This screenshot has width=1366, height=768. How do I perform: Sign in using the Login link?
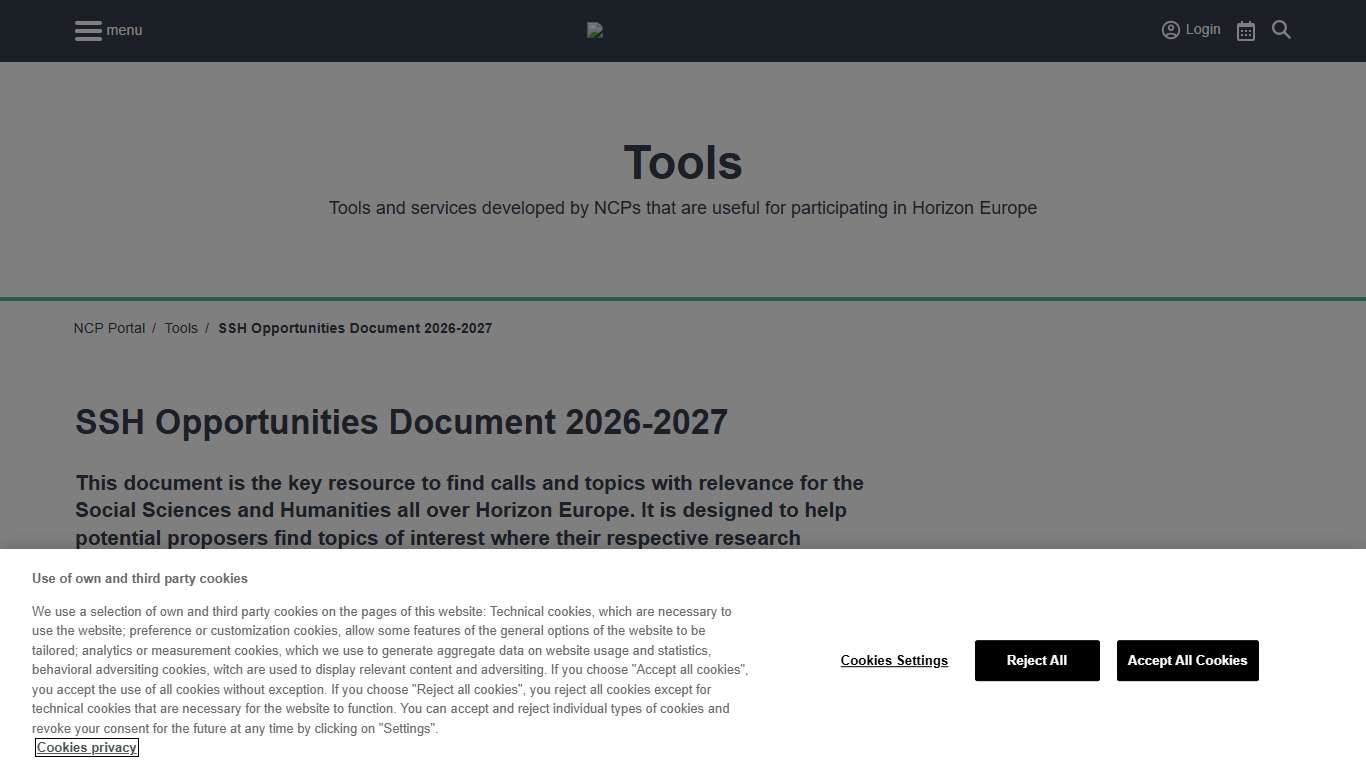coord(1203,29)
